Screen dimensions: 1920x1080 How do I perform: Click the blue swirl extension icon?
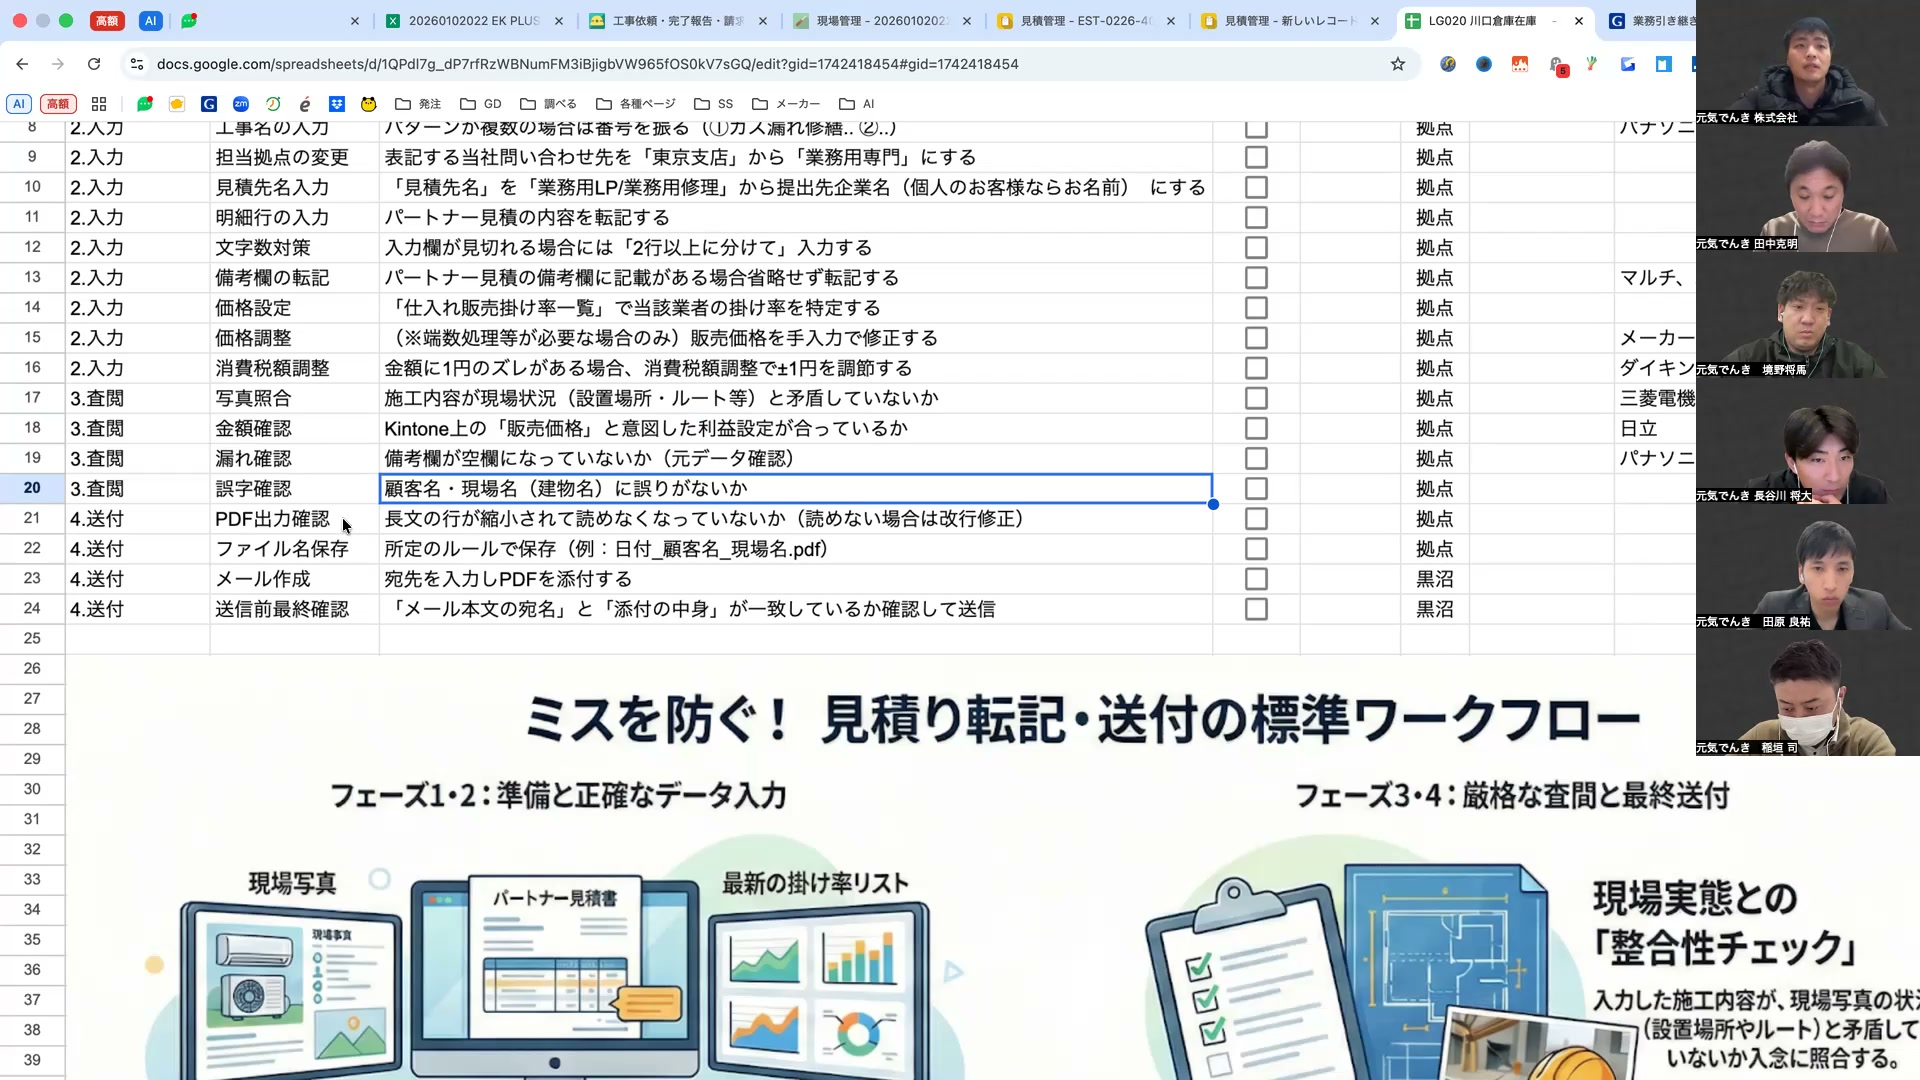tap(1628, 64)
